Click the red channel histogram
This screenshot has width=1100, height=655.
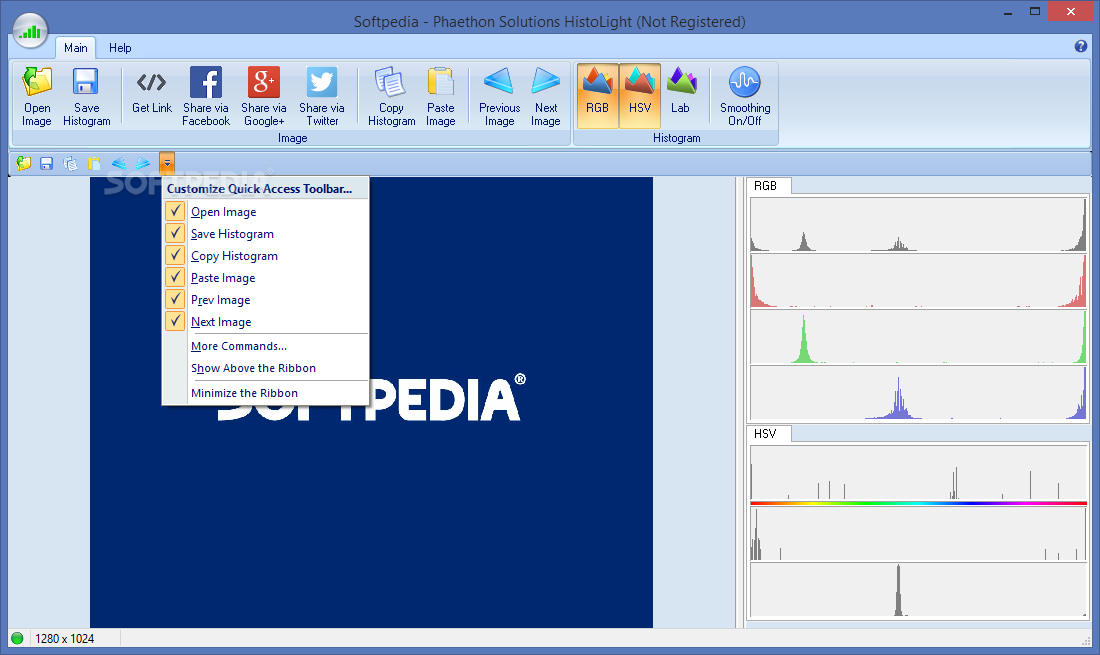click(x=918, y=281)
